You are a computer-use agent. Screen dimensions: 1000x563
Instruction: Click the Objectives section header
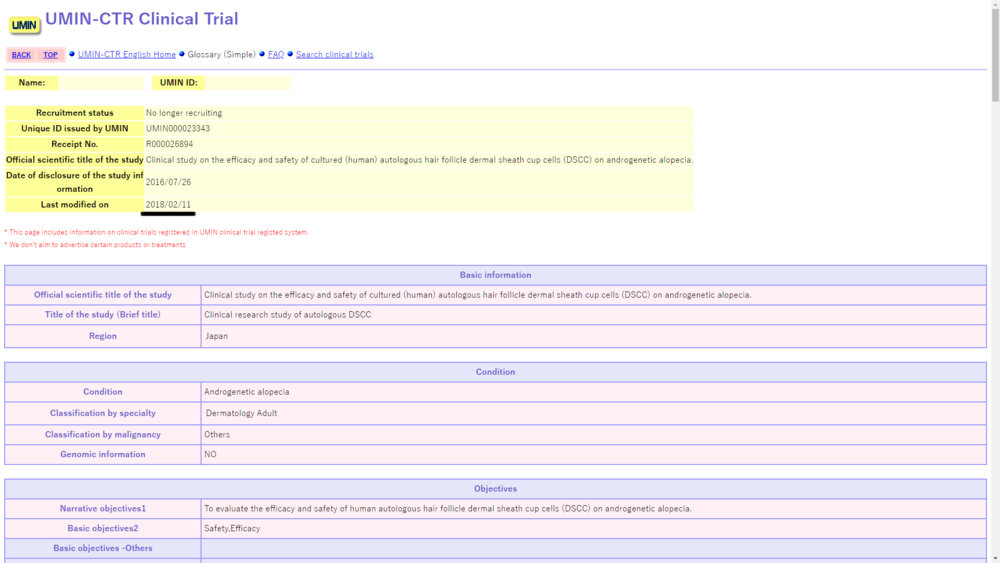tap(495, 489)
